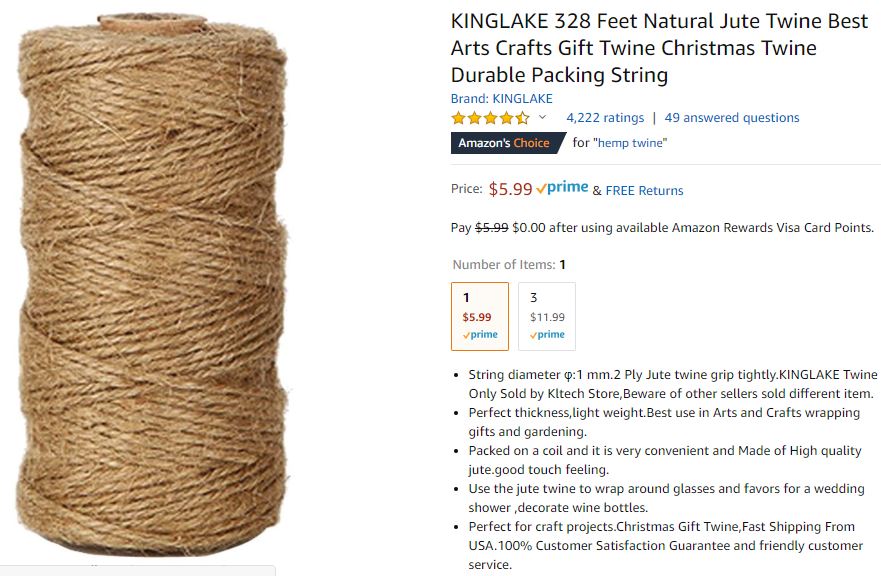
Task: Click the string diameter bullet point
Action: coord(672,384)
